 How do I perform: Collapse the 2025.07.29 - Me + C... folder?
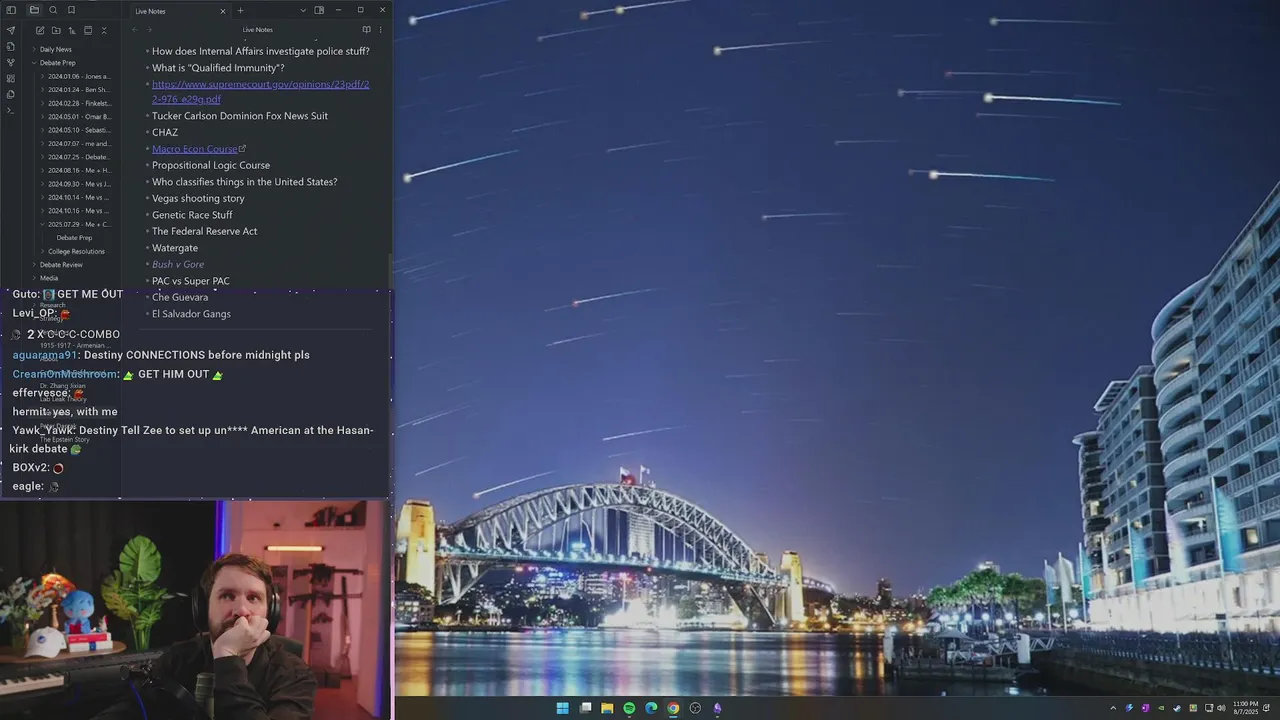click(x=78, y=224)
